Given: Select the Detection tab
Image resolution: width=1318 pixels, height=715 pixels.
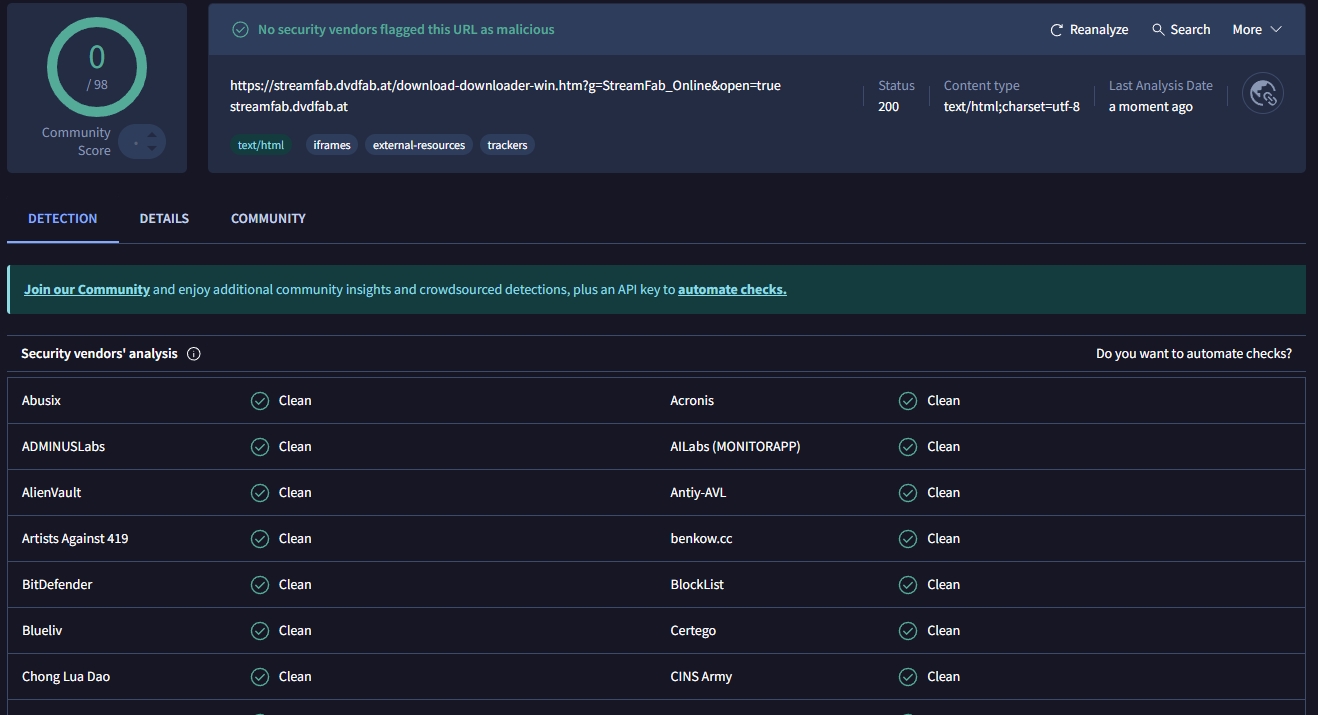Looking at the screenshot, I should point(63,218).
